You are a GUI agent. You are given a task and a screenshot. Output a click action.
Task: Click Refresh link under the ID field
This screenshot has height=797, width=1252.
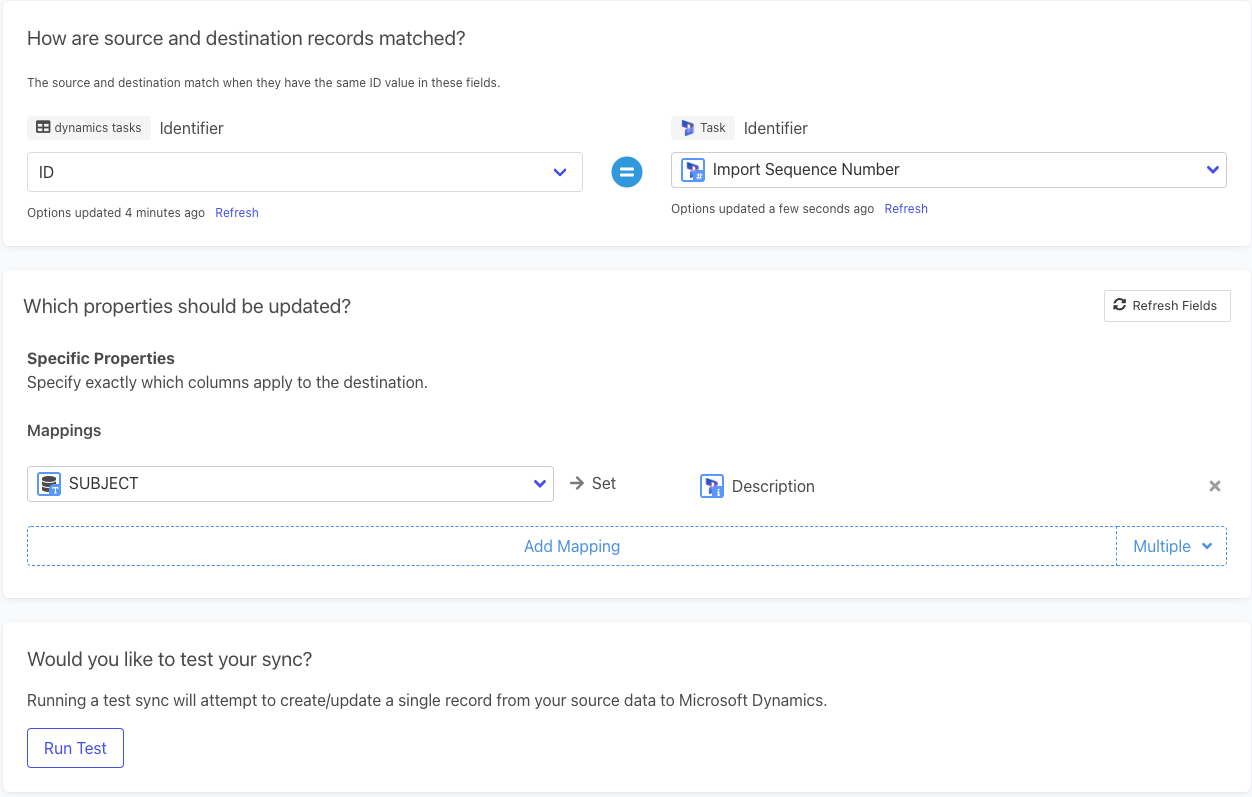[237, 213]
